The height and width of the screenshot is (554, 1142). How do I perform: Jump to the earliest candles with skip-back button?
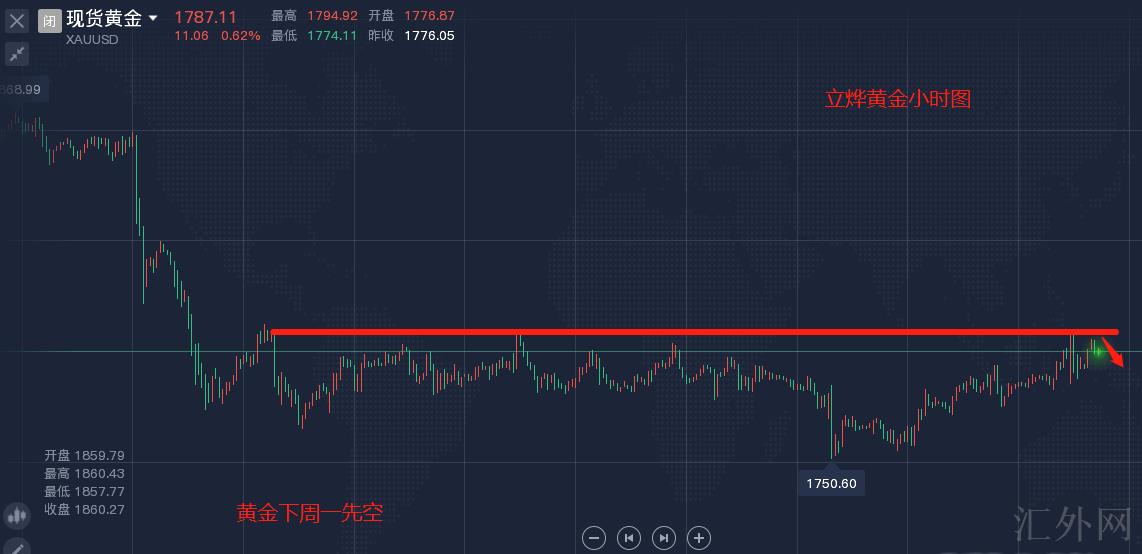[629, 538]
